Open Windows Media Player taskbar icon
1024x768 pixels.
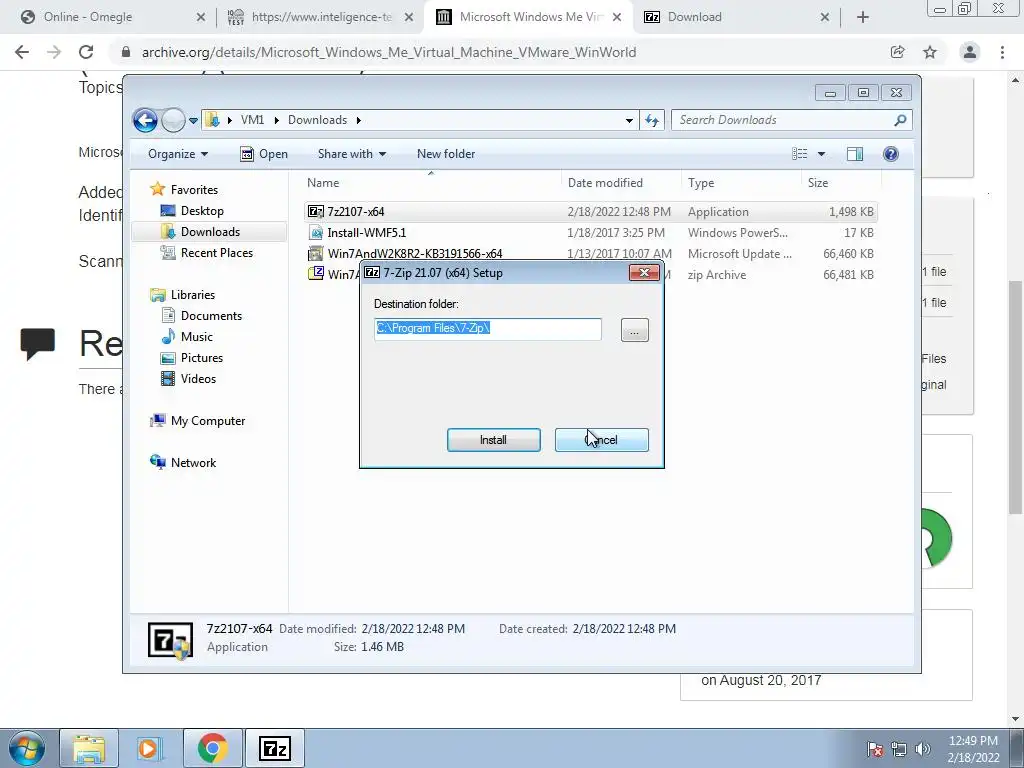[x=148, y=749]
